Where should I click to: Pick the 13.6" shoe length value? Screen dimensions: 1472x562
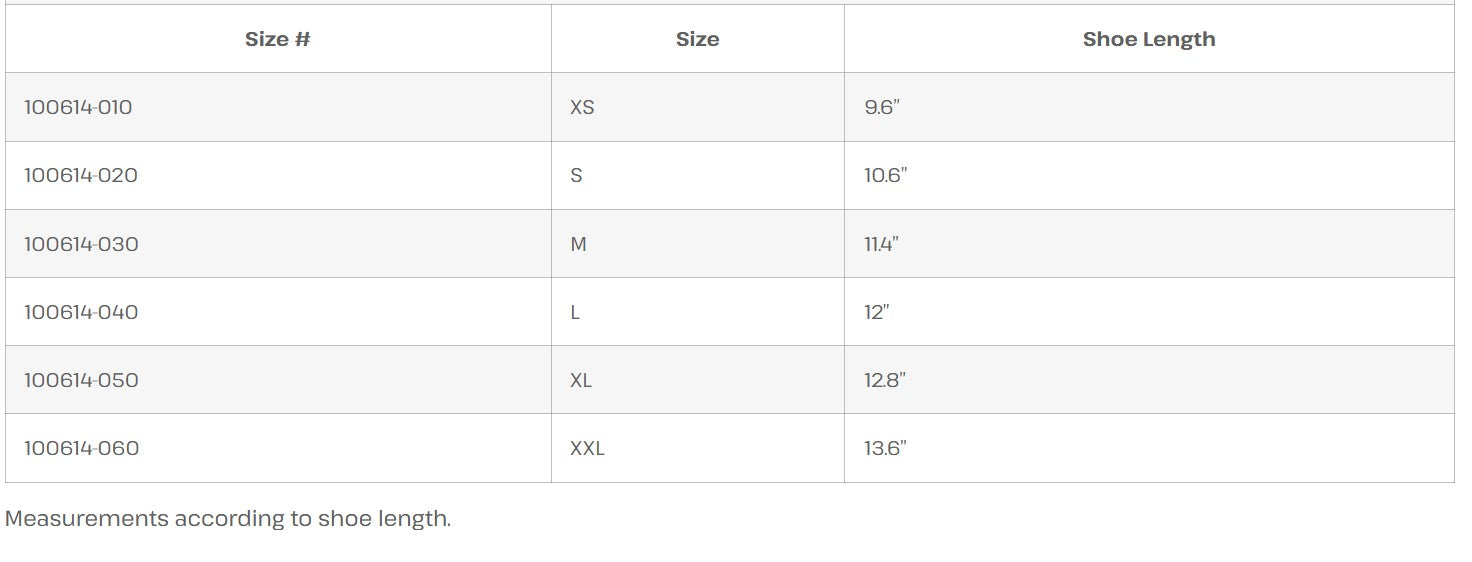(885, 448)
